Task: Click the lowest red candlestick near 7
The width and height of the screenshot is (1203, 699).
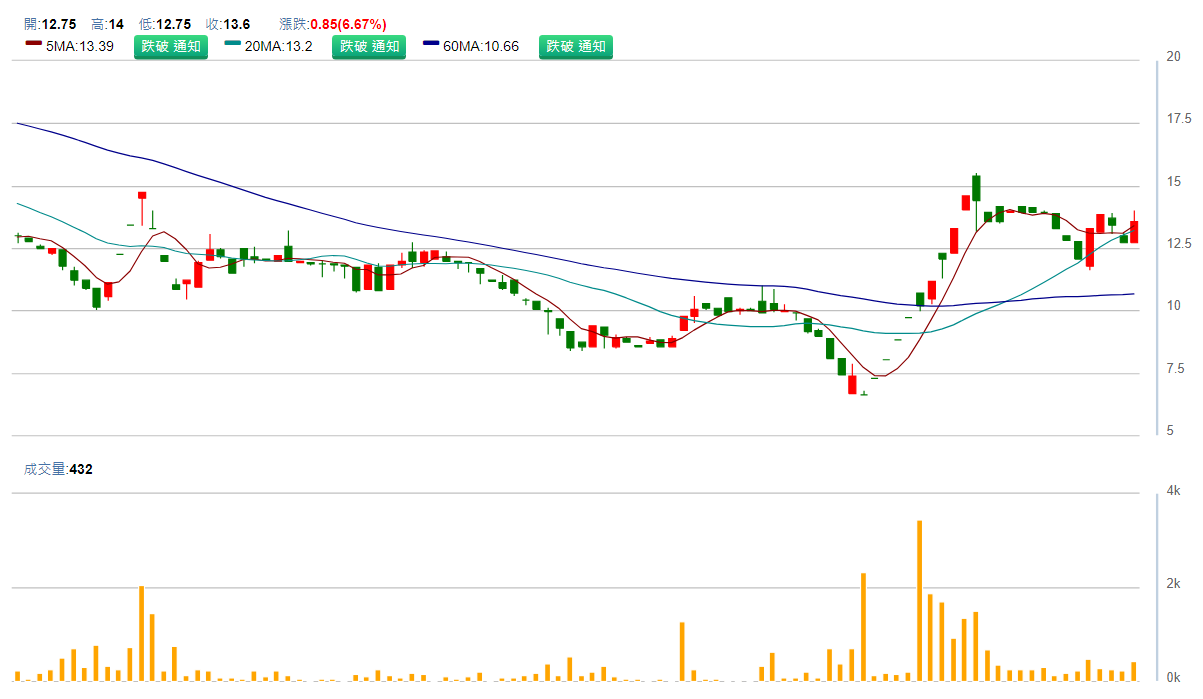Action: coord(852,384)
